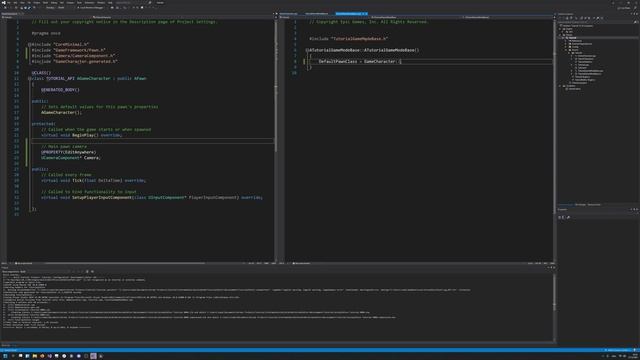Expand External Dependencies node
This screenshot has width=640, height=360.
[565, 44]
